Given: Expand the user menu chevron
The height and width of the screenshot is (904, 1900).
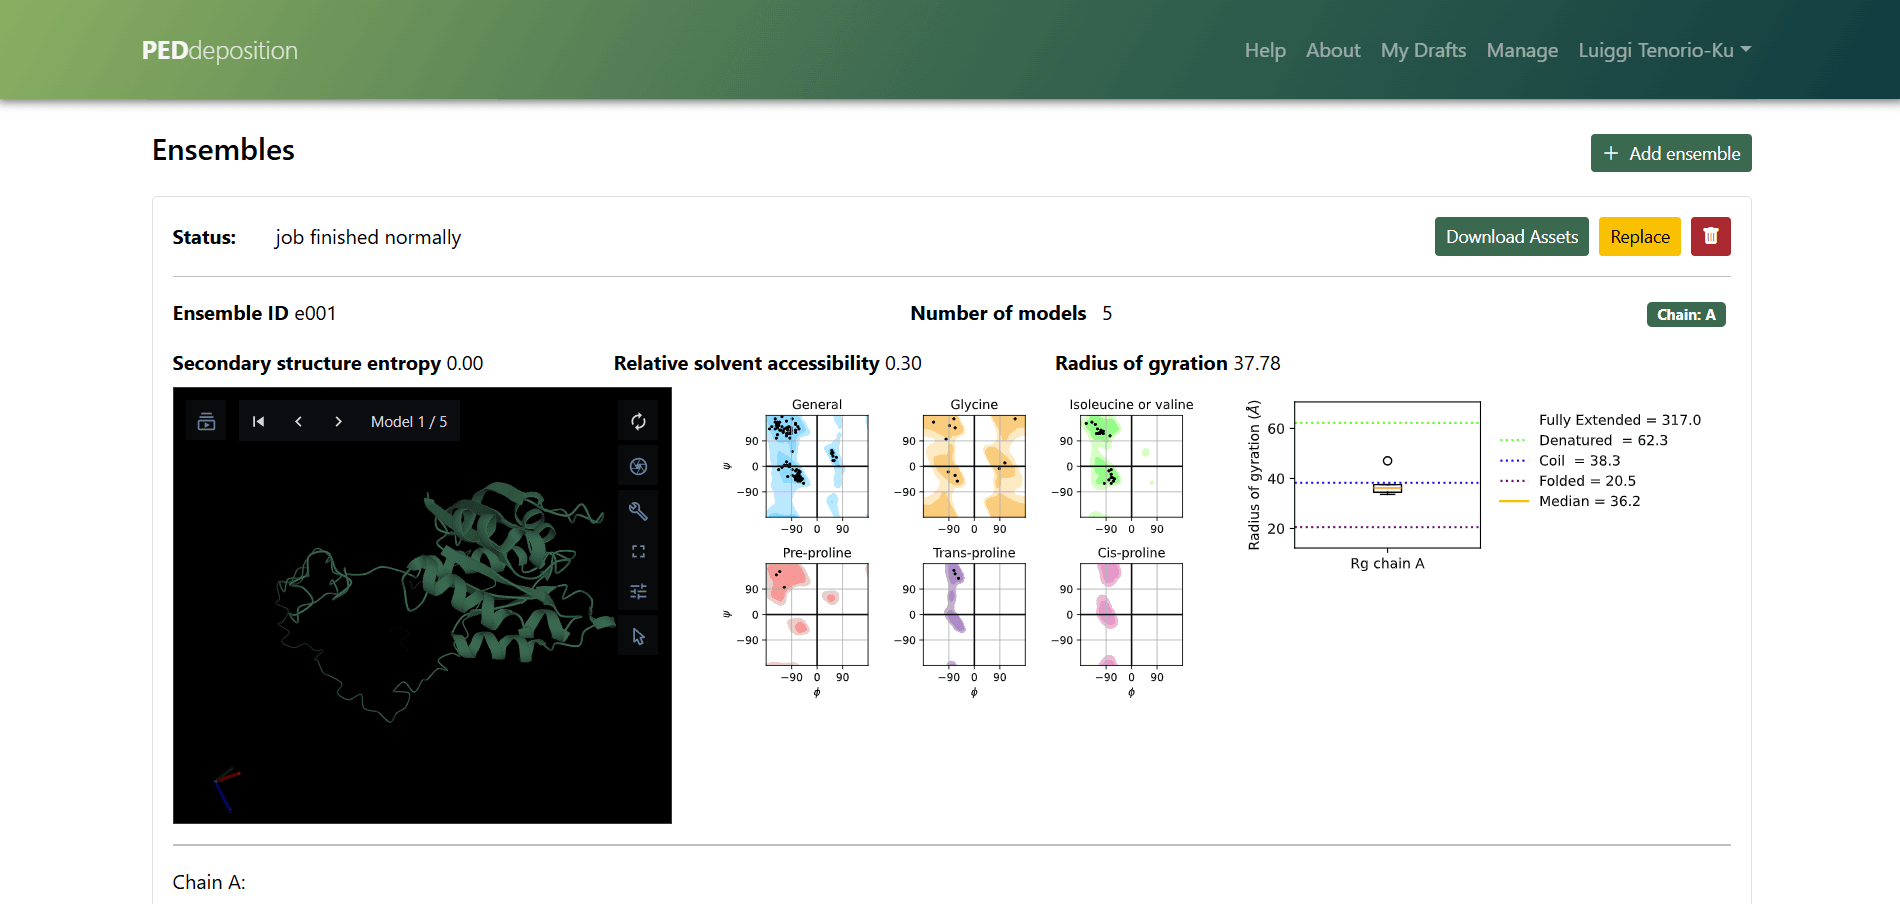Looking at the screenshot, I should pos(1746,49).
